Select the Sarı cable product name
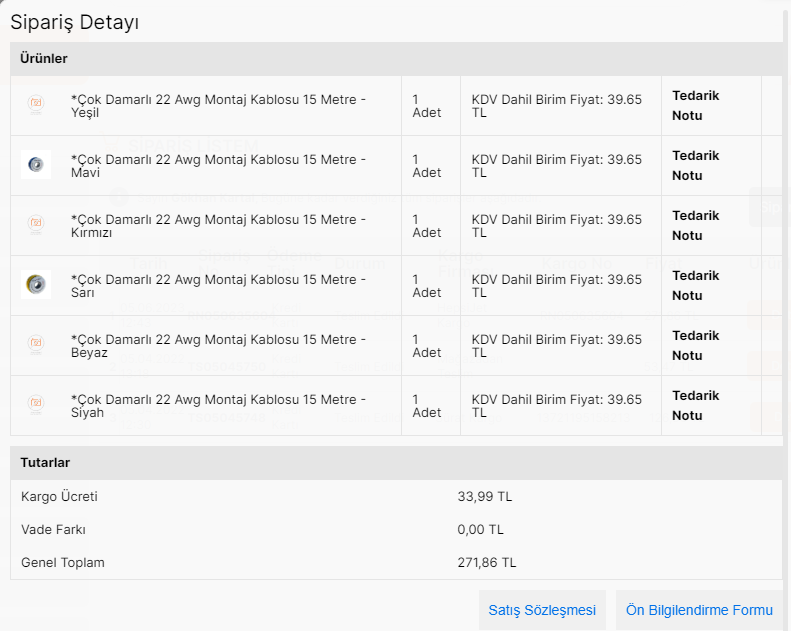This screenshot has height=631, width=791. (218, 285)
